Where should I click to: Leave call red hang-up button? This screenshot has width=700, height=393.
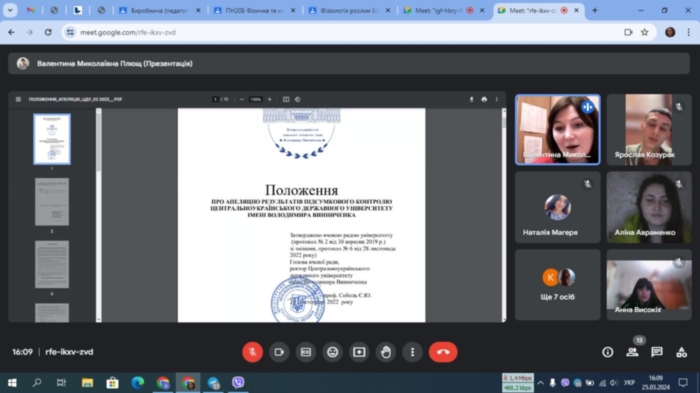443,352
